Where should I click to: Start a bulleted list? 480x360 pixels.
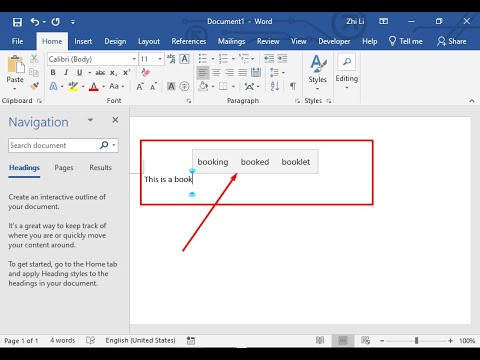click(203, 59)
